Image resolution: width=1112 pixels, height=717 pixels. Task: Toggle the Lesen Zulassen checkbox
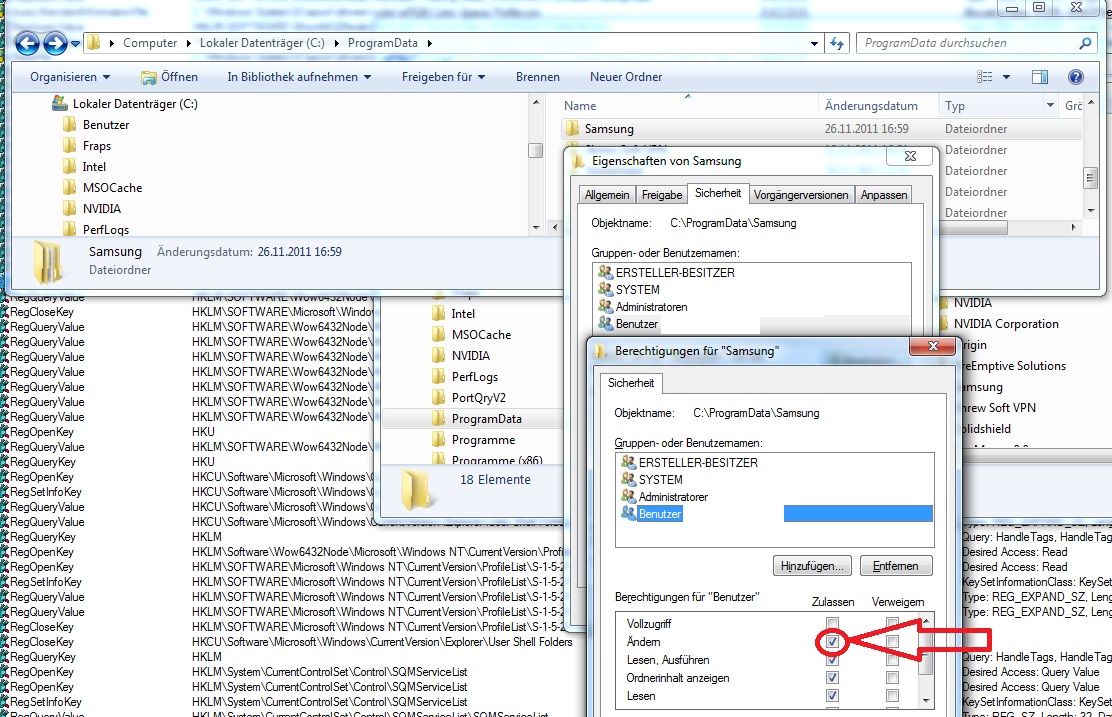tap(833, 696)
